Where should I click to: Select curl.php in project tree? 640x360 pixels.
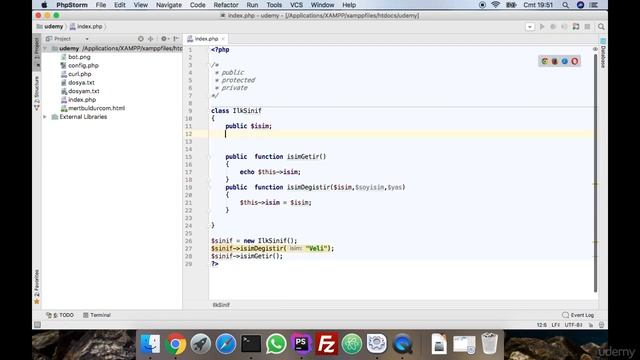(80, 74)
